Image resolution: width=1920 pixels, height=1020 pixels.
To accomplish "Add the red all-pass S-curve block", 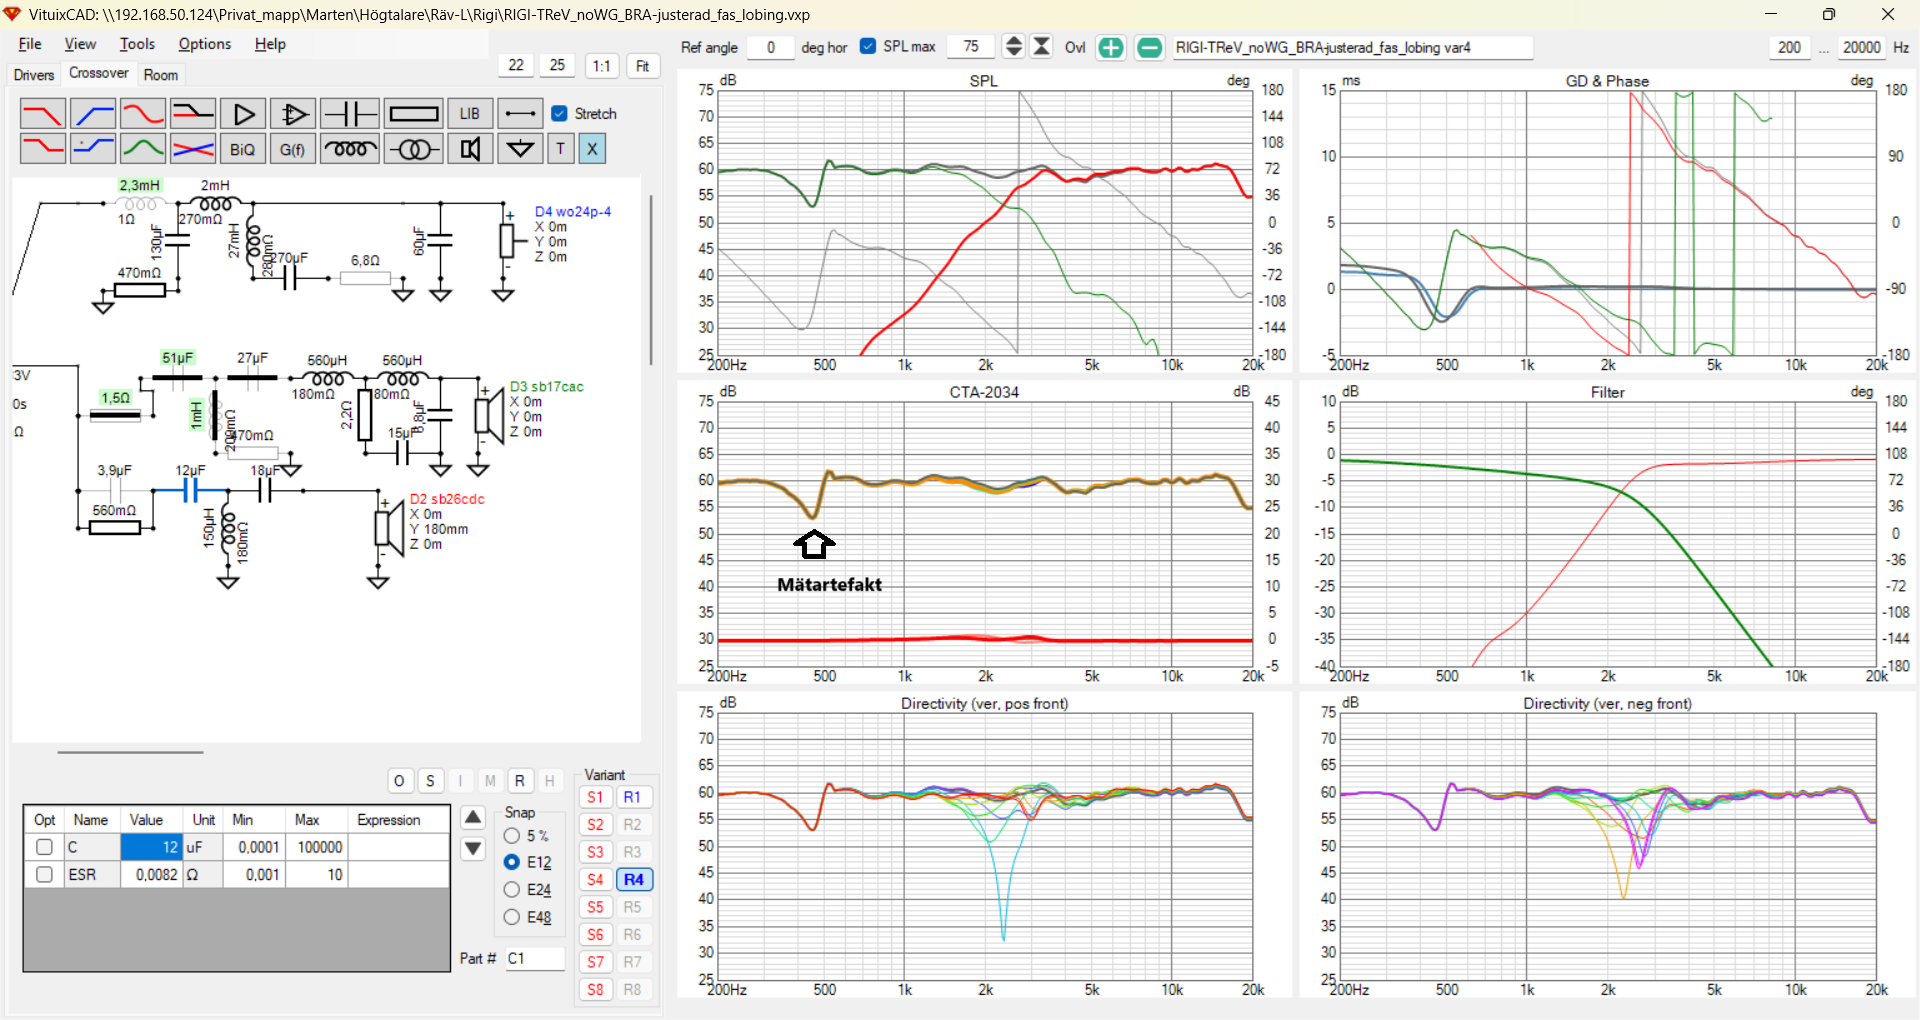I will coord(143,114).
